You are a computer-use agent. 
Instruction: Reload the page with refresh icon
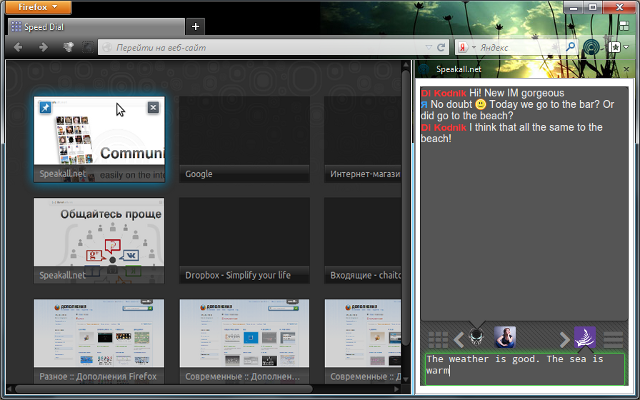[441, 47]
